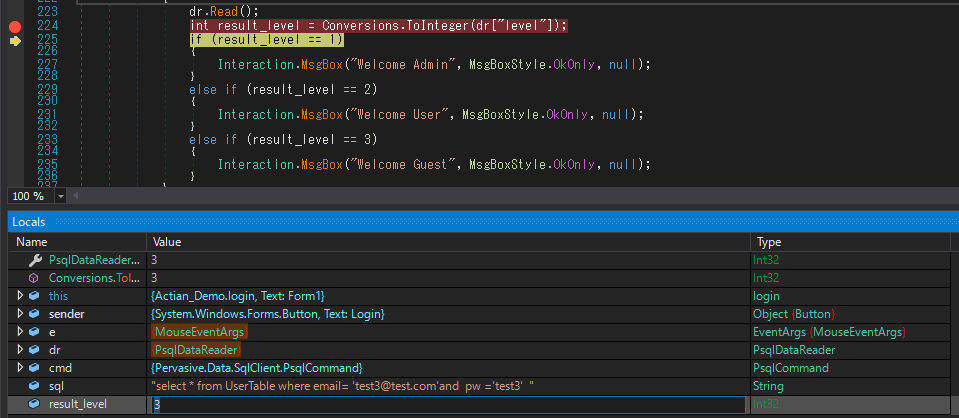Expand the 'dr' PsqlDataReader node
This screenshot has height=418, width=959.
pyautogui.click(x=20, y=350)
